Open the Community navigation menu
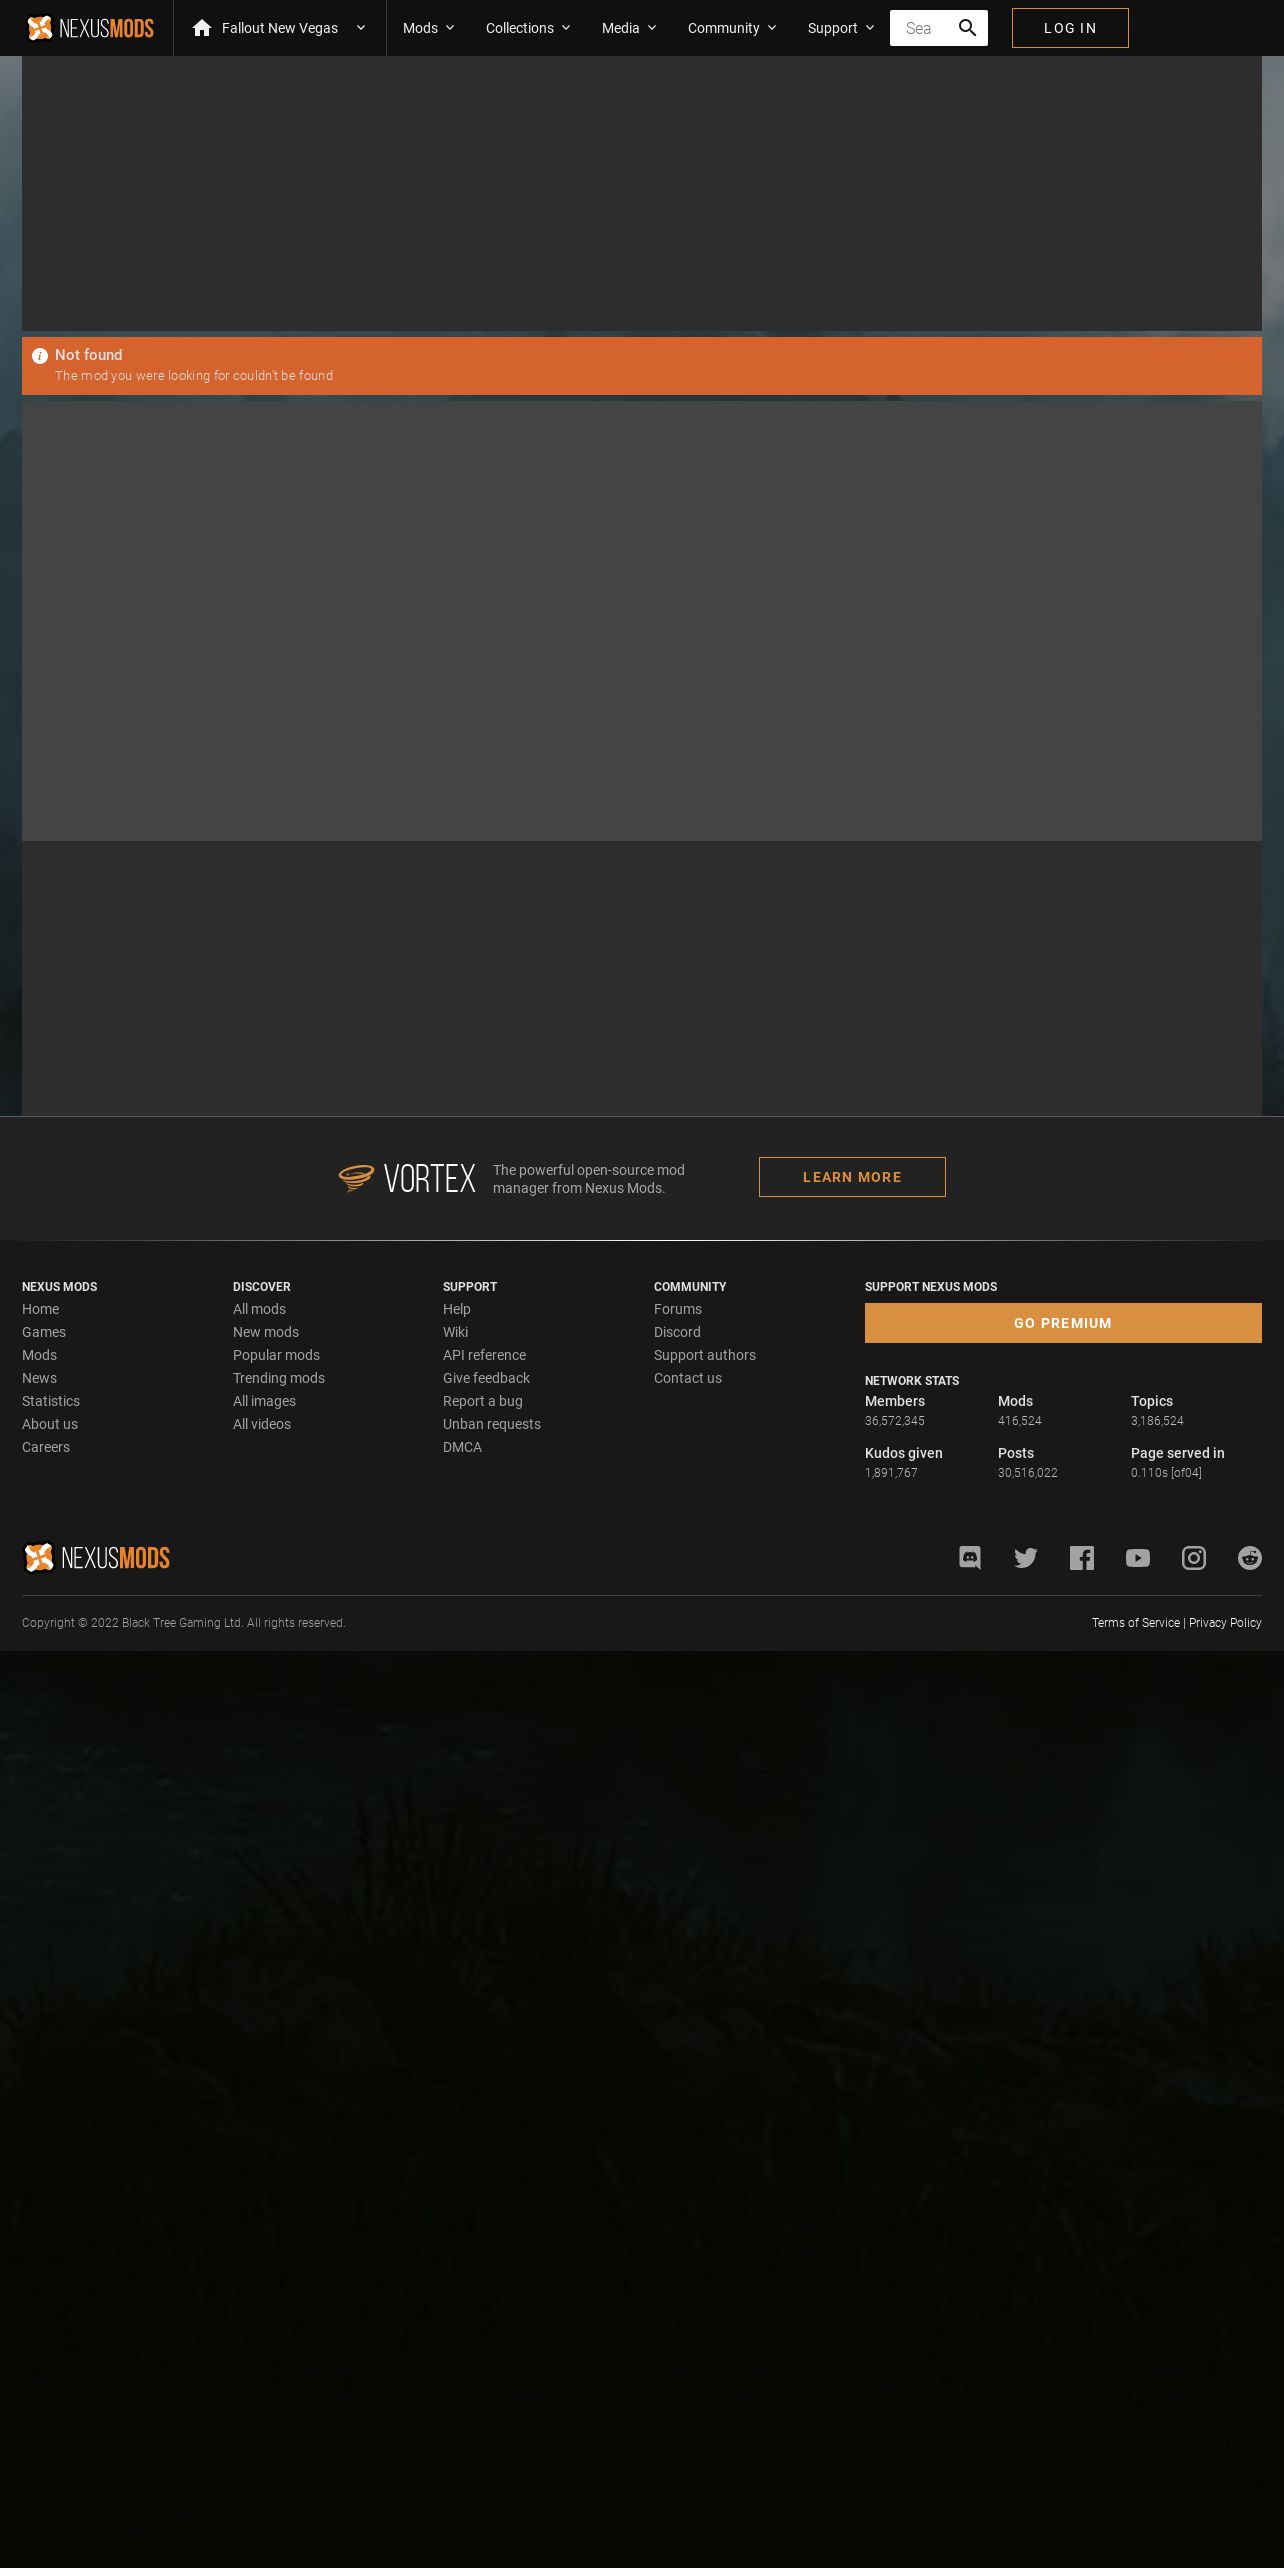 724,28
